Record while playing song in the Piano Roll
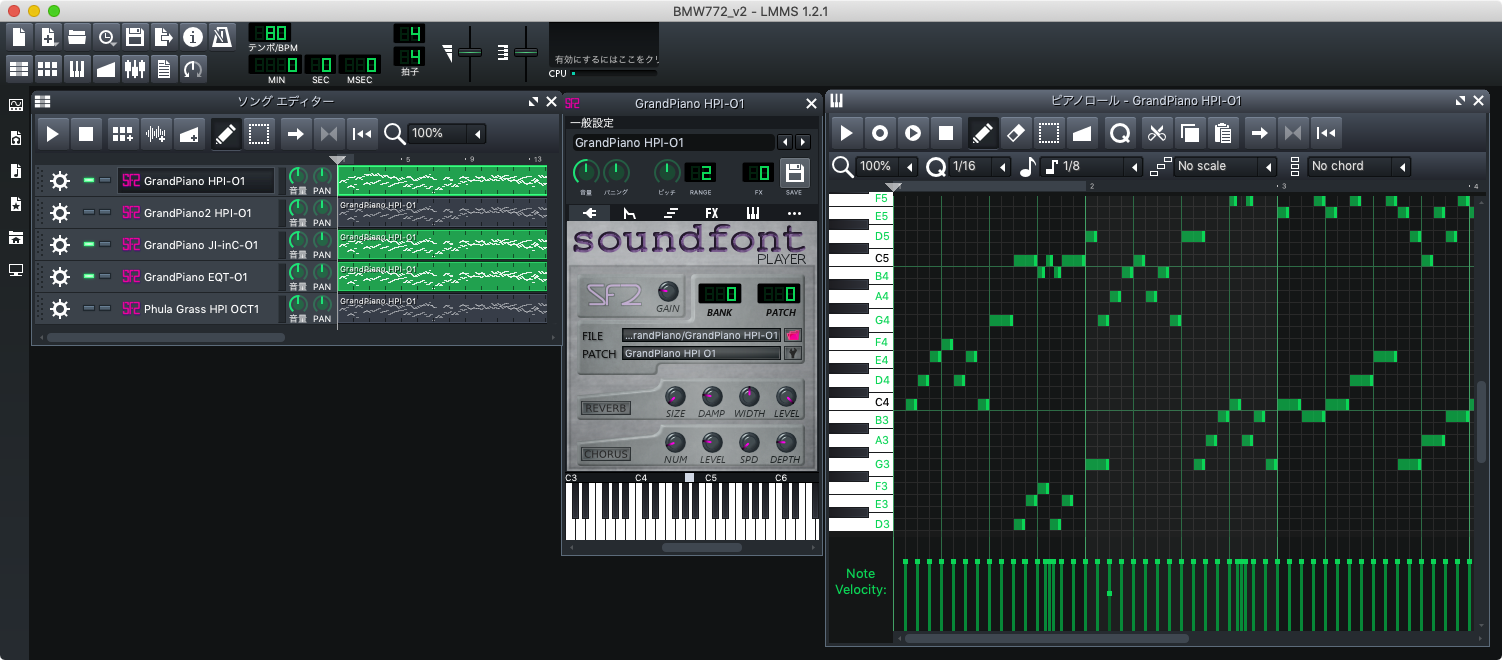1502x660 pixels. point(913,132)
